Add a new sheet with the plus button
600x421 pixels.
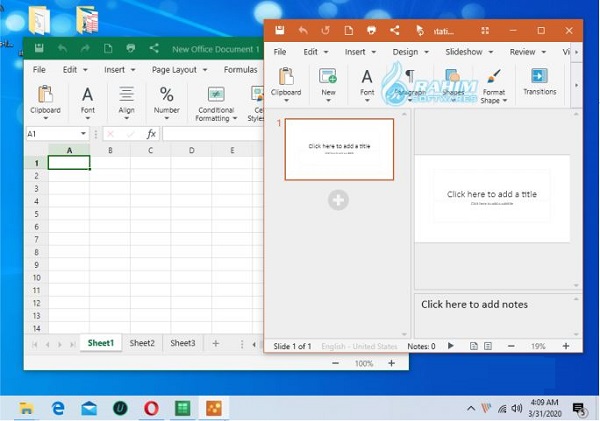coord(215,343)
